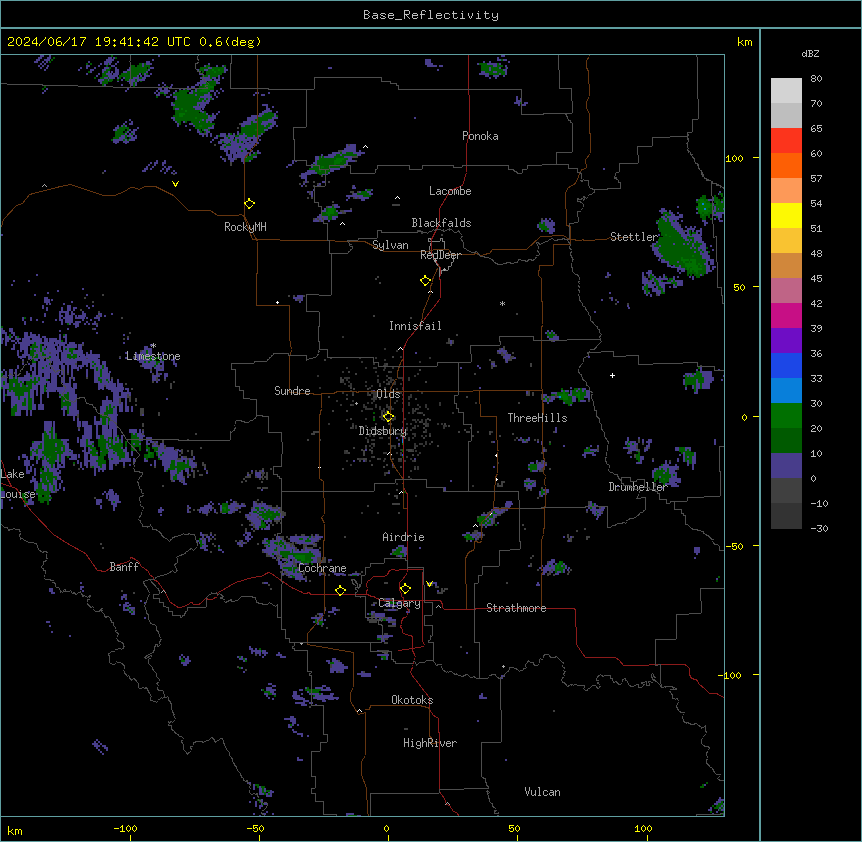
Task: Select the yellow radar marker between Olds and Didsbury
Action: (388, 417)
